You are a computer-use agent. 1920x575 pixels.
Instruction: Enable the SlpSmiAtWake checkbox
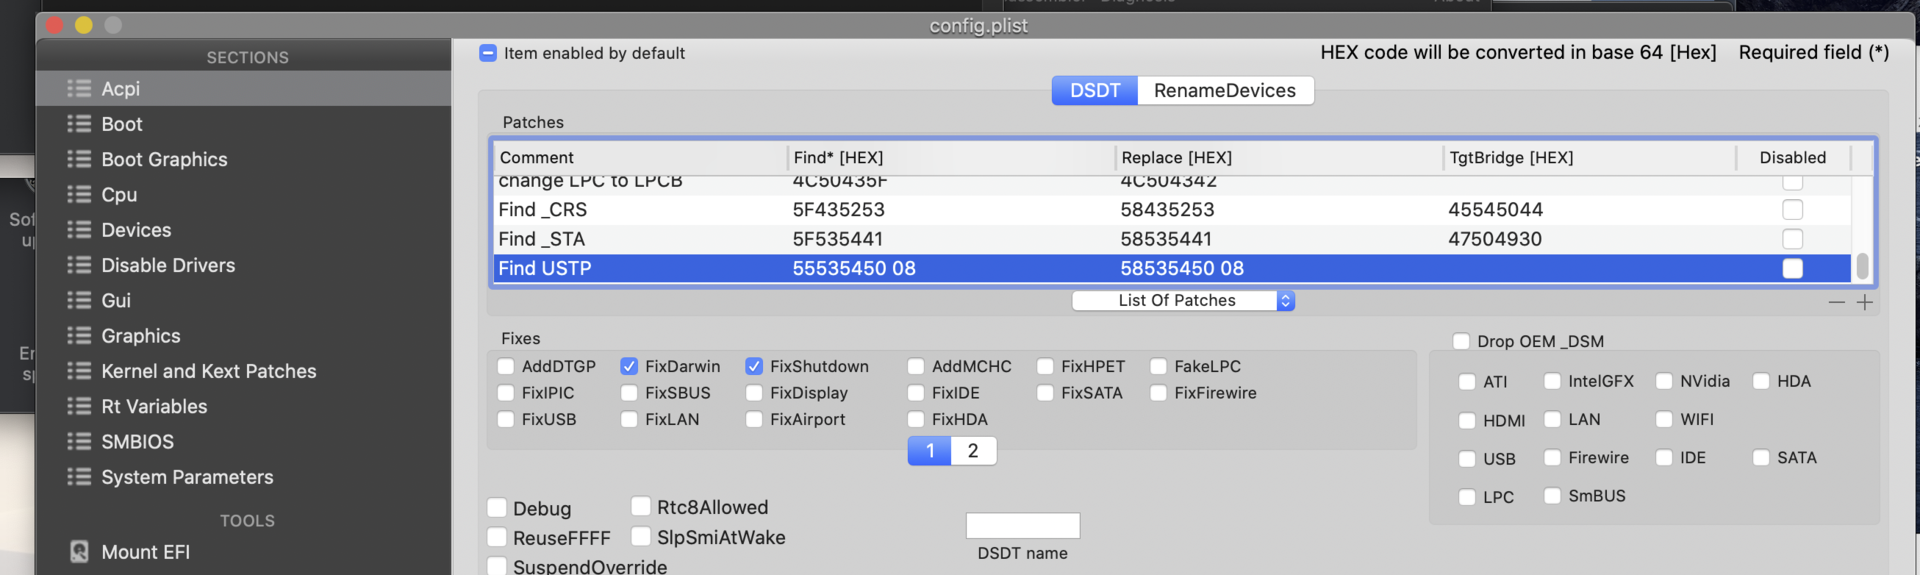[641, 537]
